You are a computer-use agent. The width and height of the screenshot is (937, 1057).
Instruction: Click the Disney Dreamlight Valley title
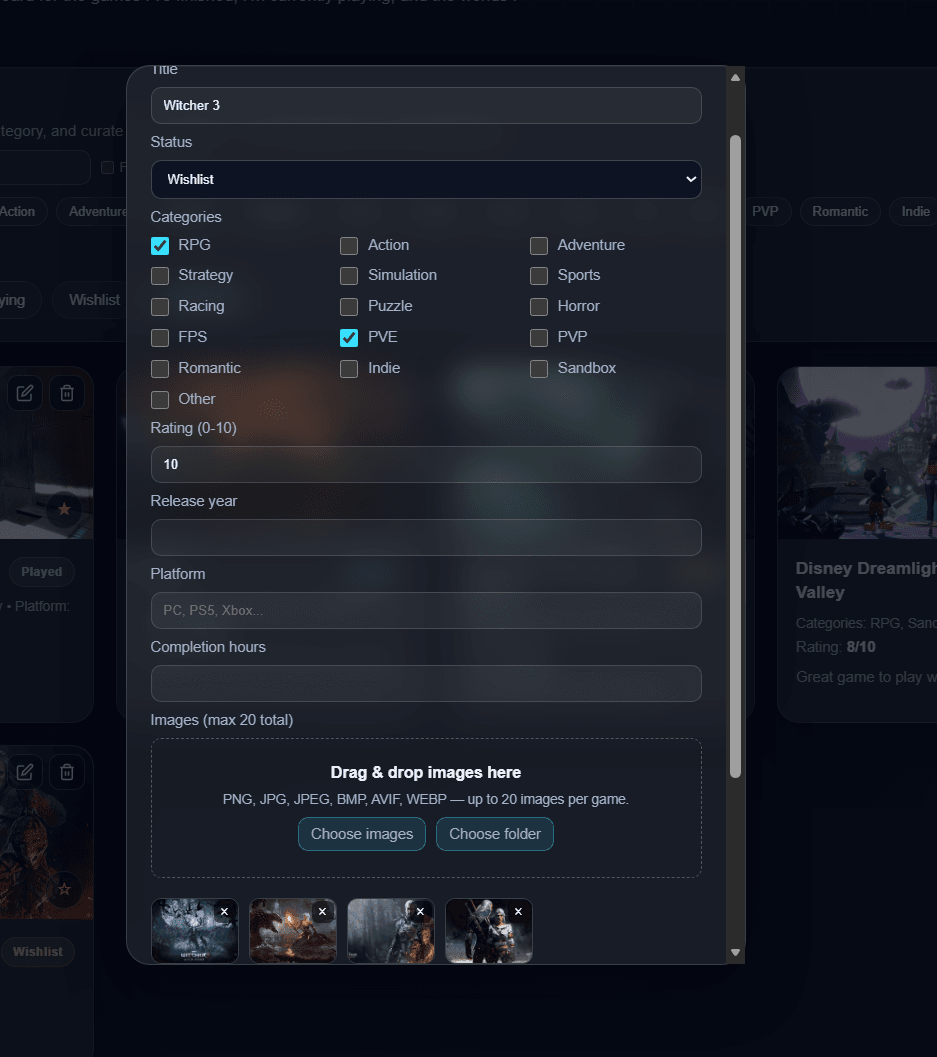pyautogui.click(x=866, y=580)
